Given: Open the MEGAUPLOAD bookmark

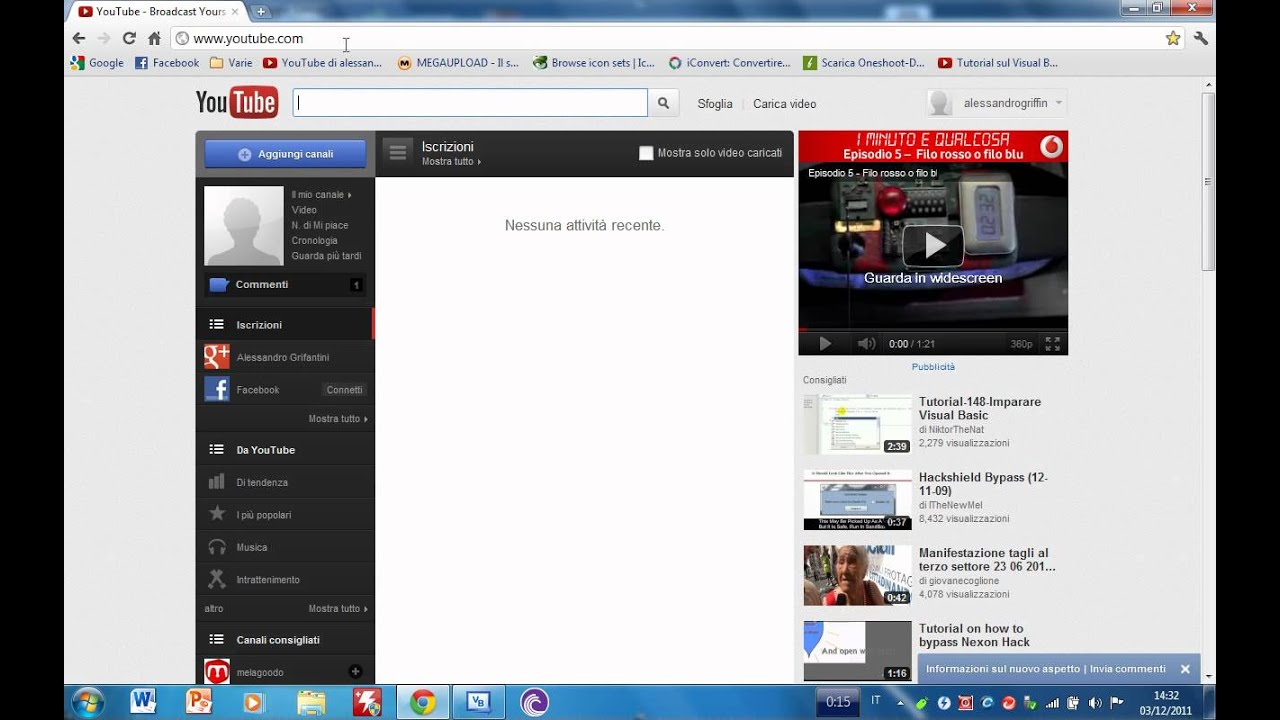Looking at the screenshot, I should [x=458, y=62].
